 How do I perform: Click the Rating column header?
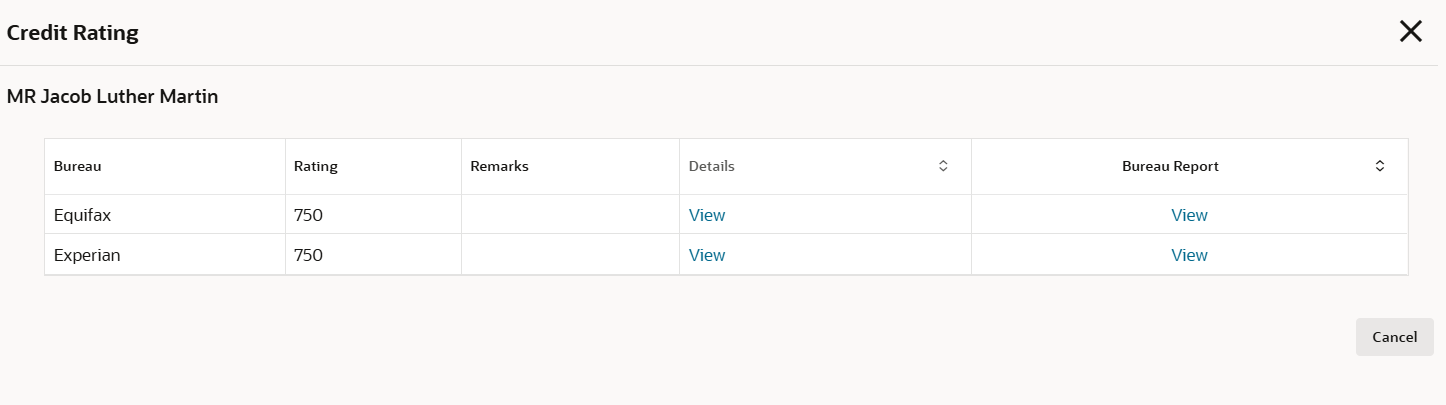pos(316,167)
